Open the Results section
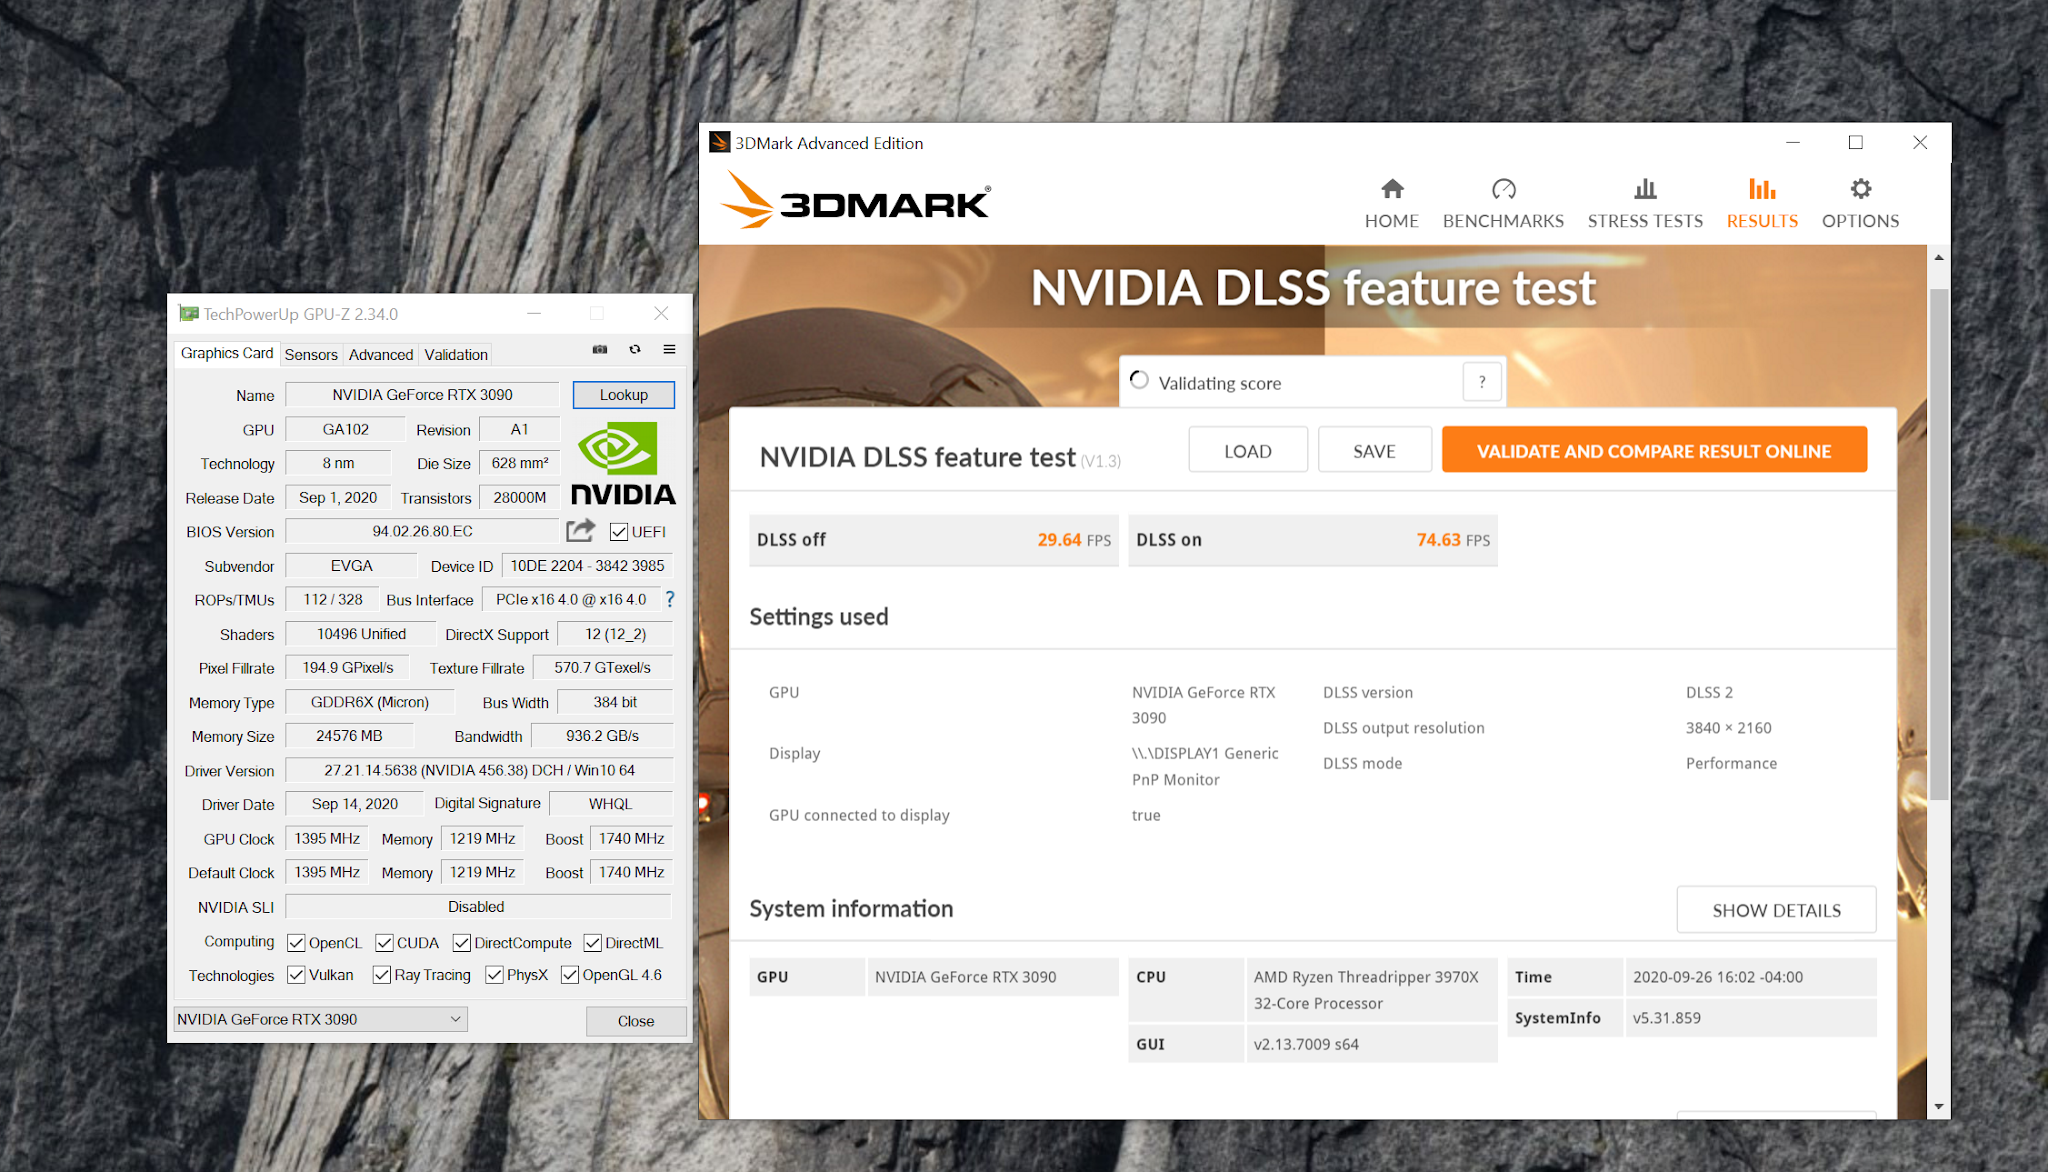2048x1172 pixels. coord(1762,203)
